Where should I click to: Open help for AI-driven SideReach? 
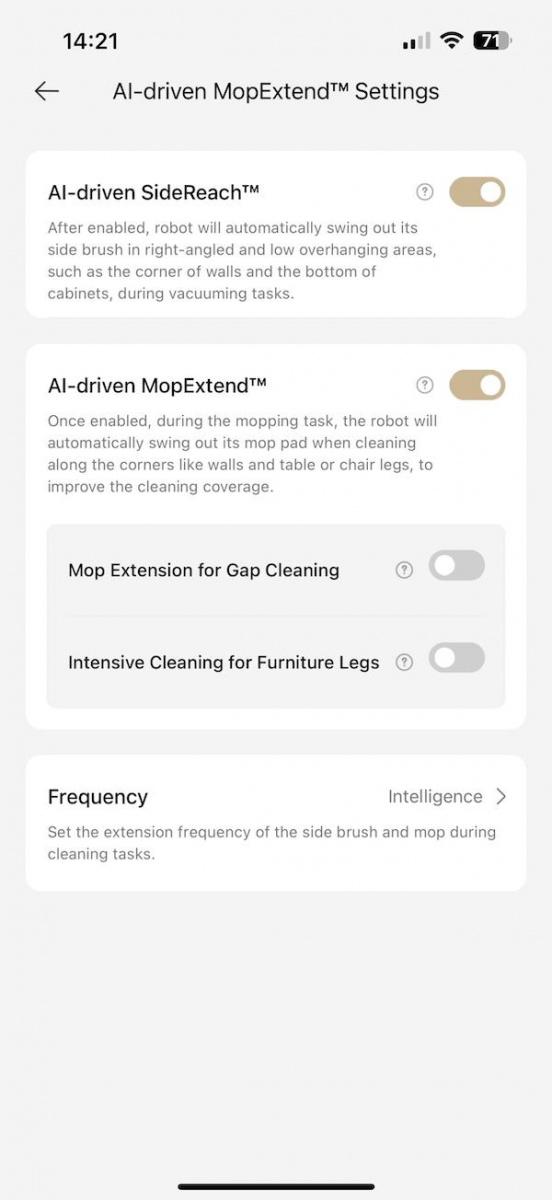(x=425, y=192)
